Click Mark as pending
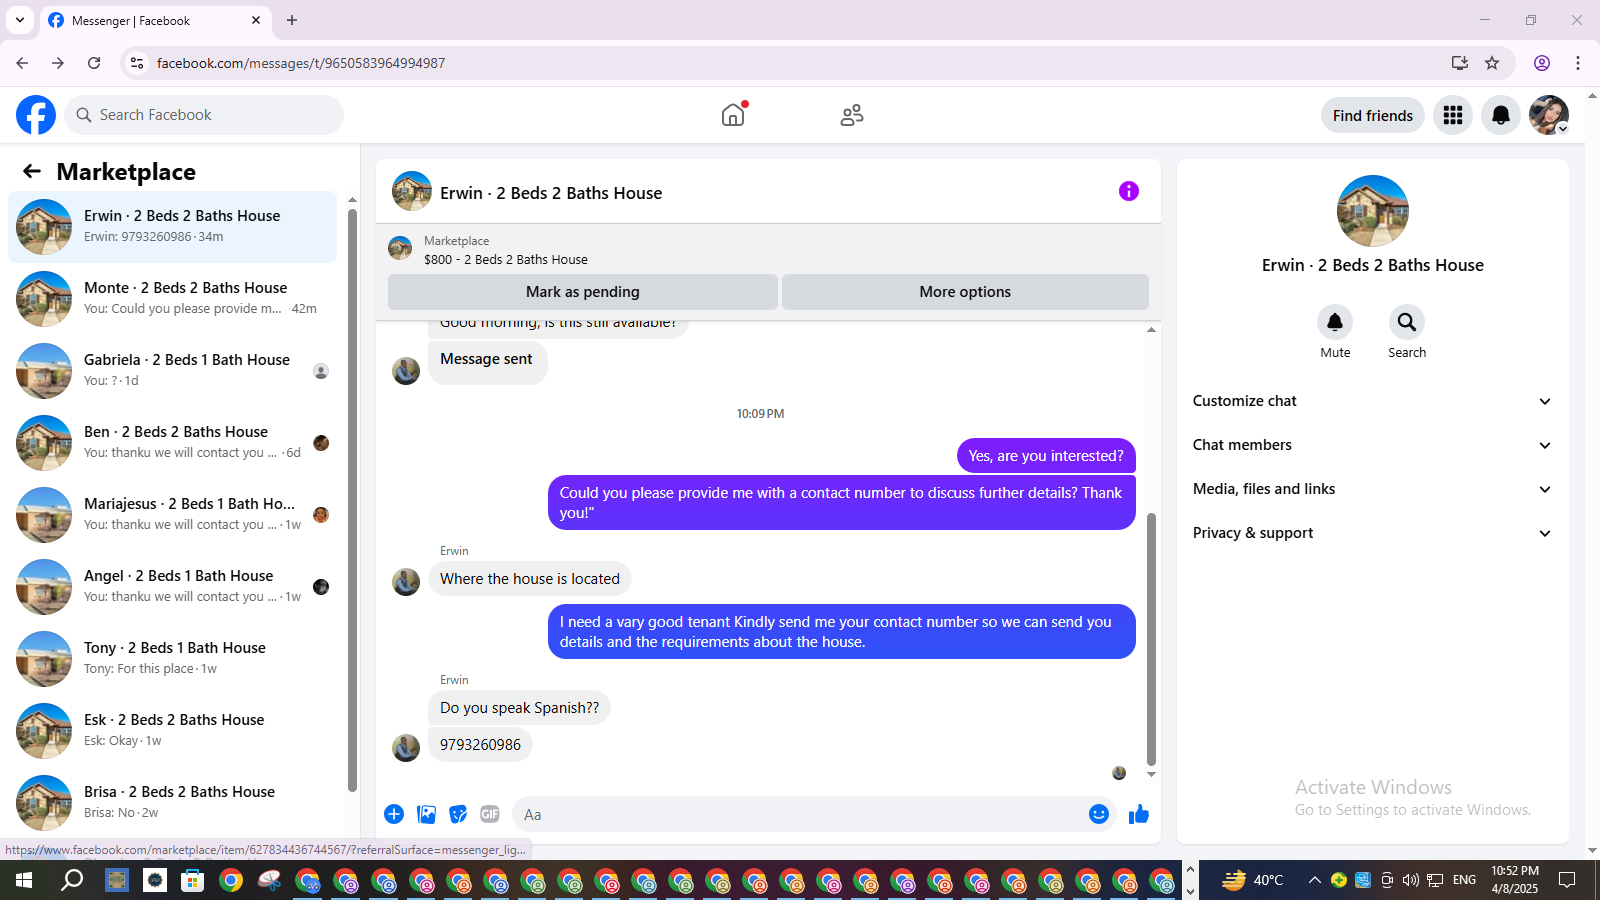The image size is (1600, 900). pyautogui.click(x=583, y=292)
